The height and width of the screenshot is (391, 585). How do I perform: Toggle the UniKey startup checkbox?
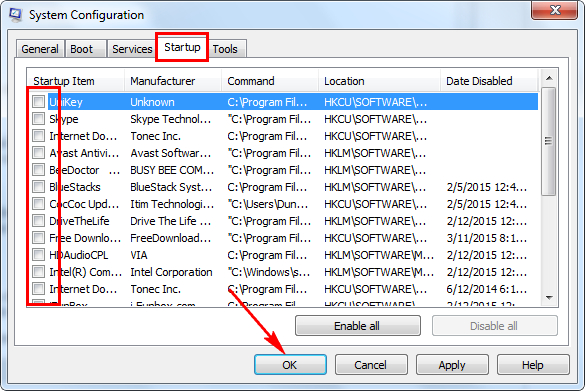38,101
